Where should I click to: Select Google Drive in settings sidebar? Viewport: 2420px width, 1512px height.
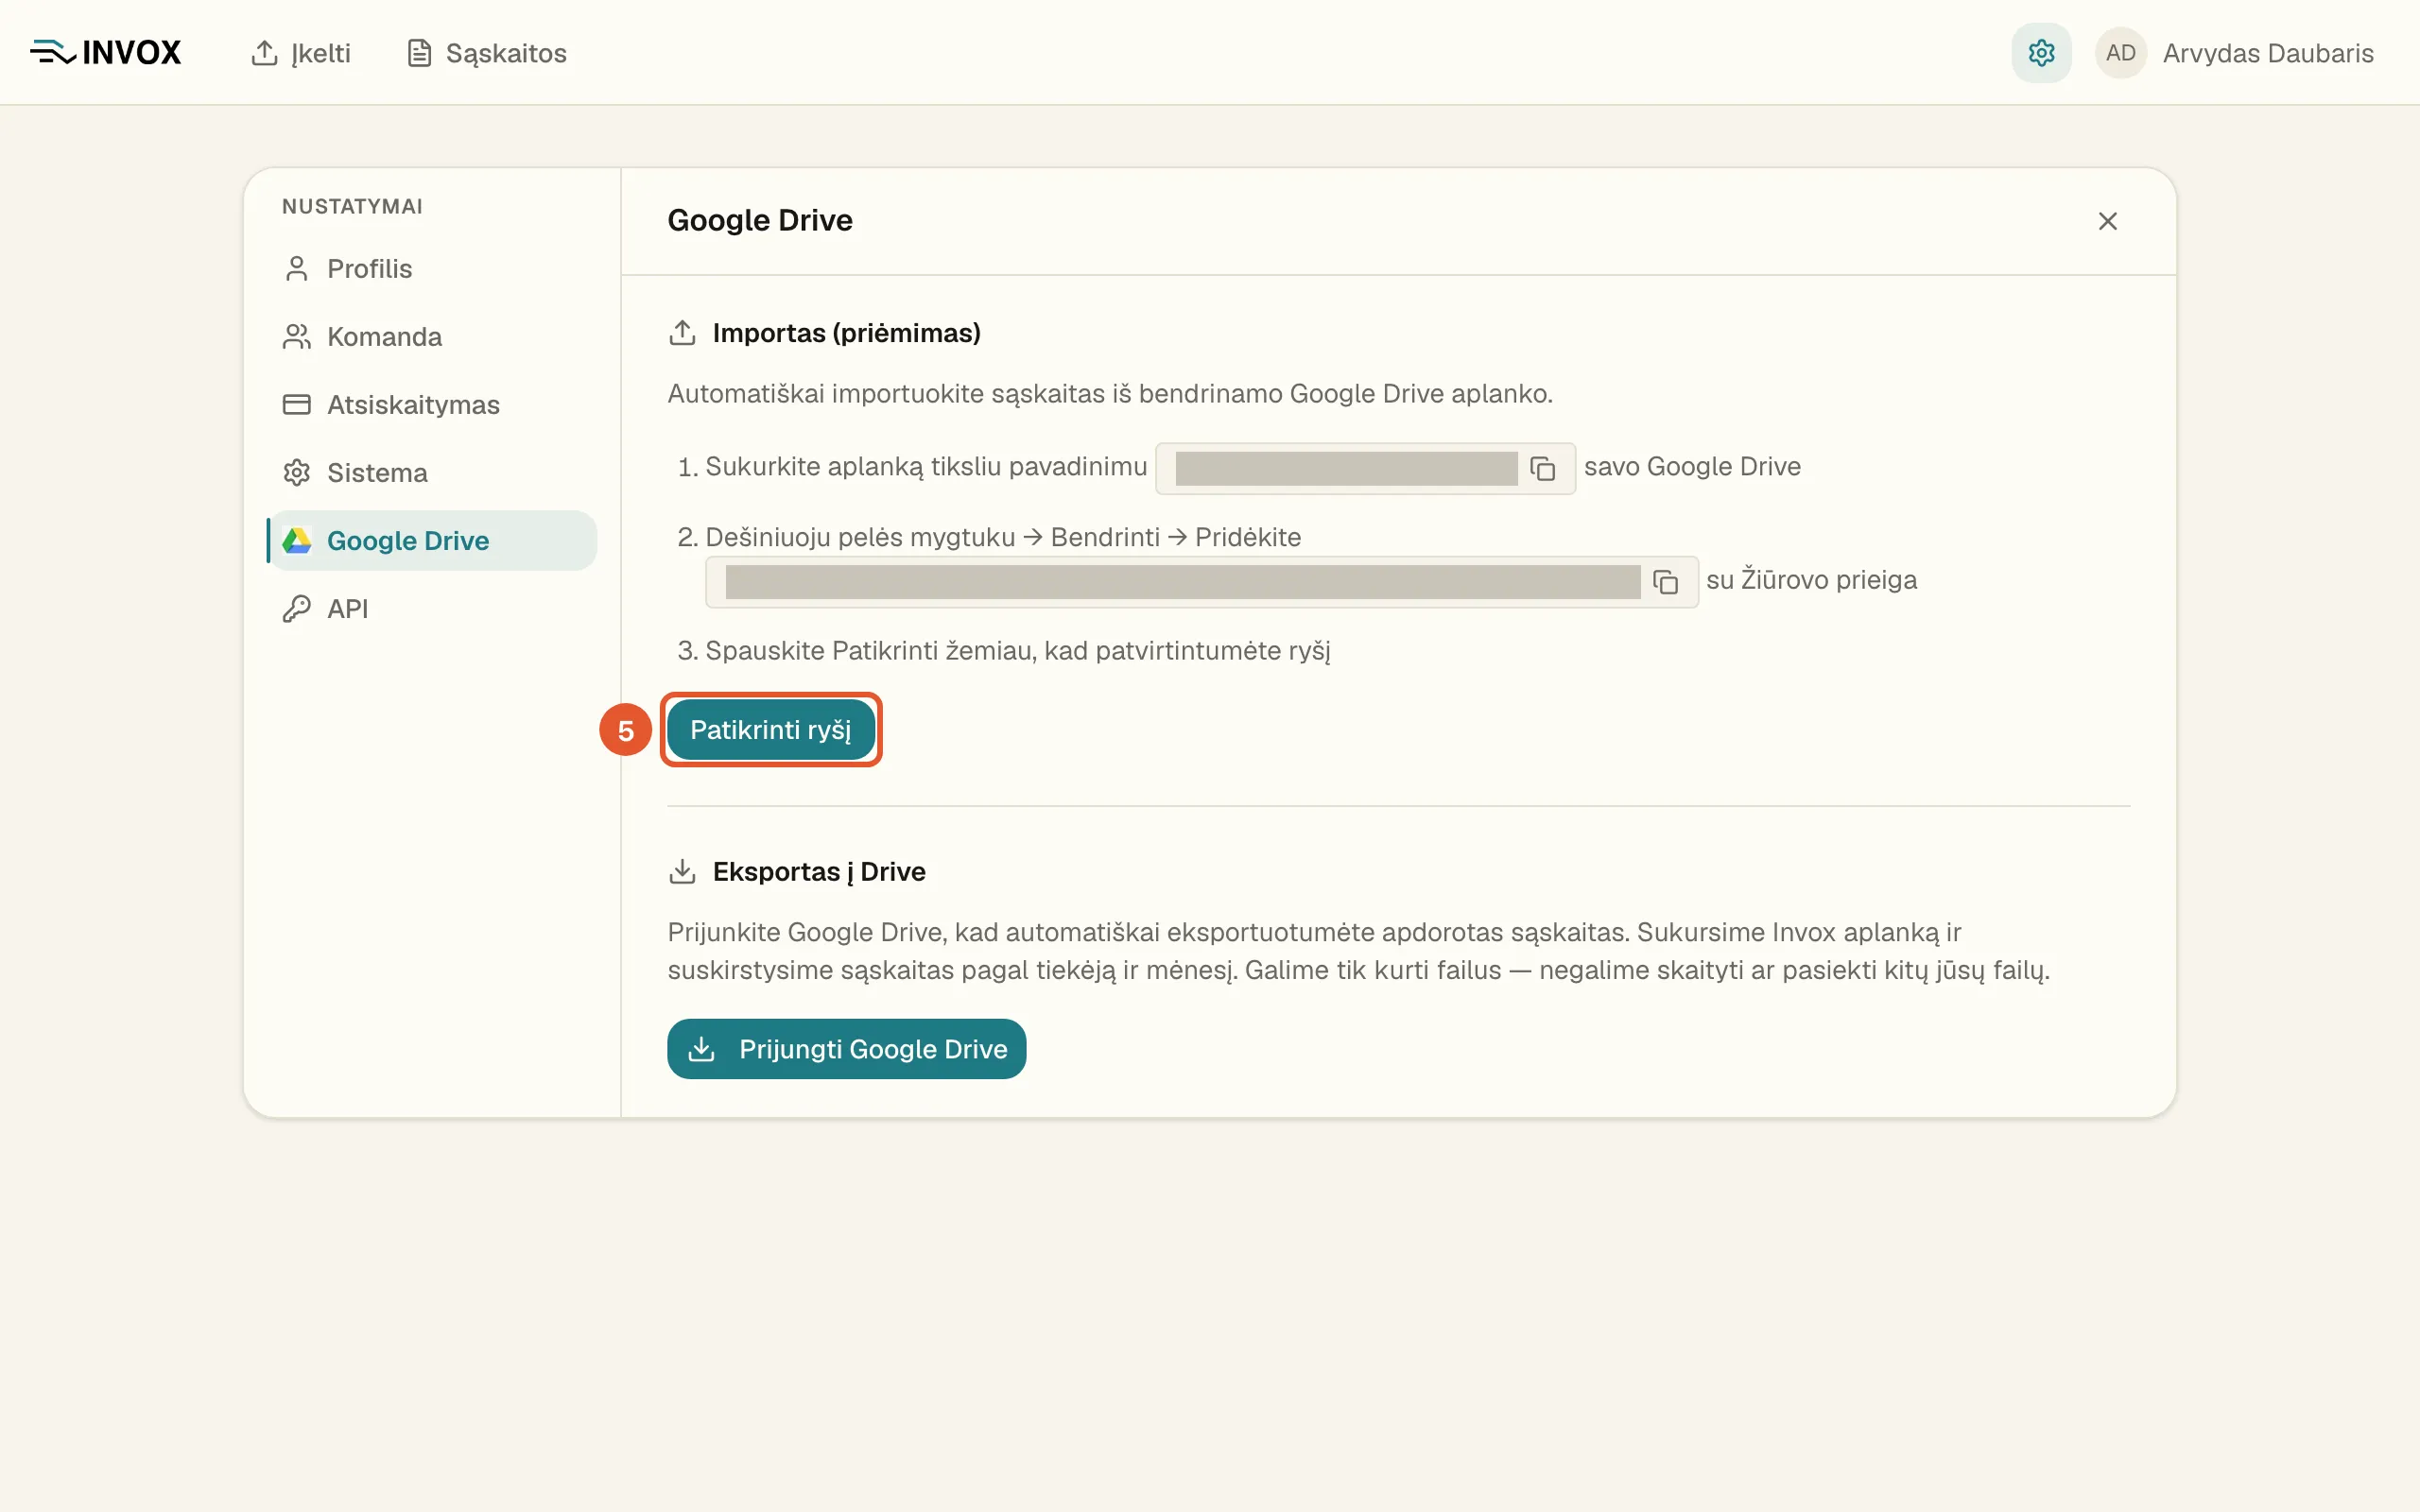(x=432, y=540)
